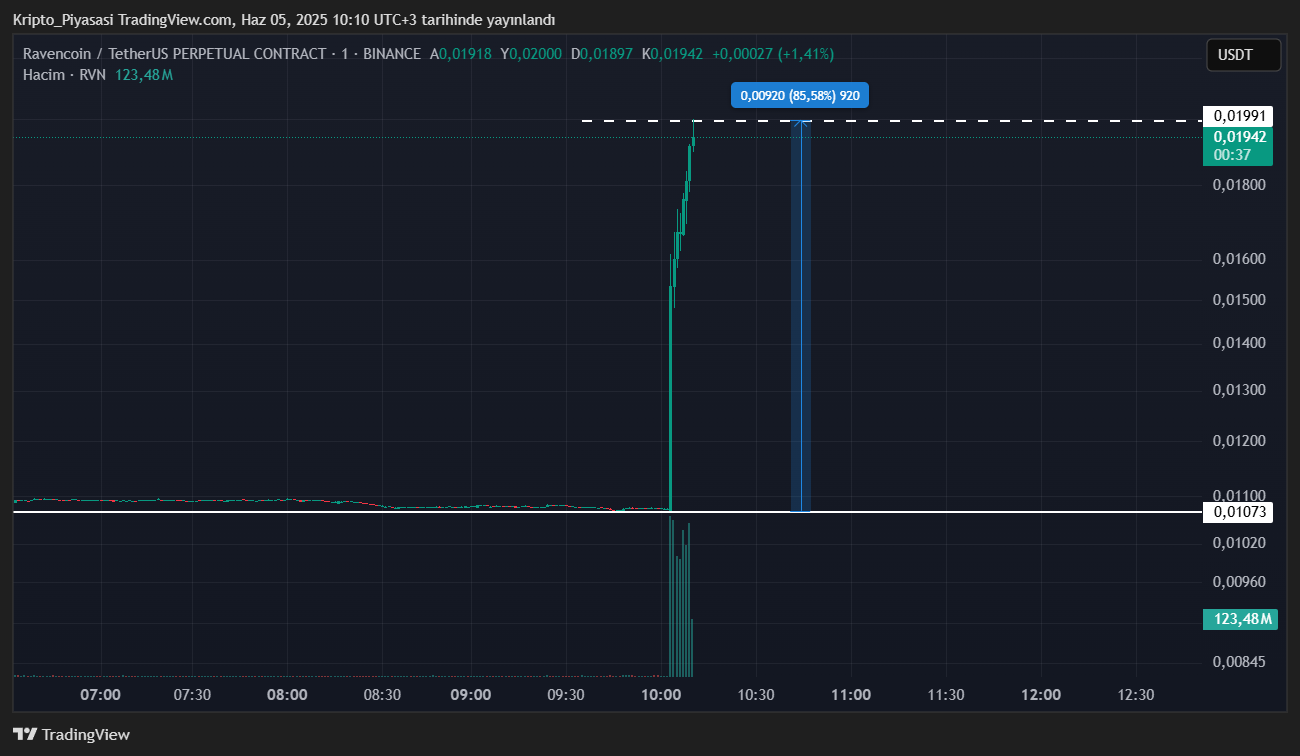The width and height of the screenshot is (1300, 756).
Task: Select the blue price range measurement box
Action: (800, 315)
